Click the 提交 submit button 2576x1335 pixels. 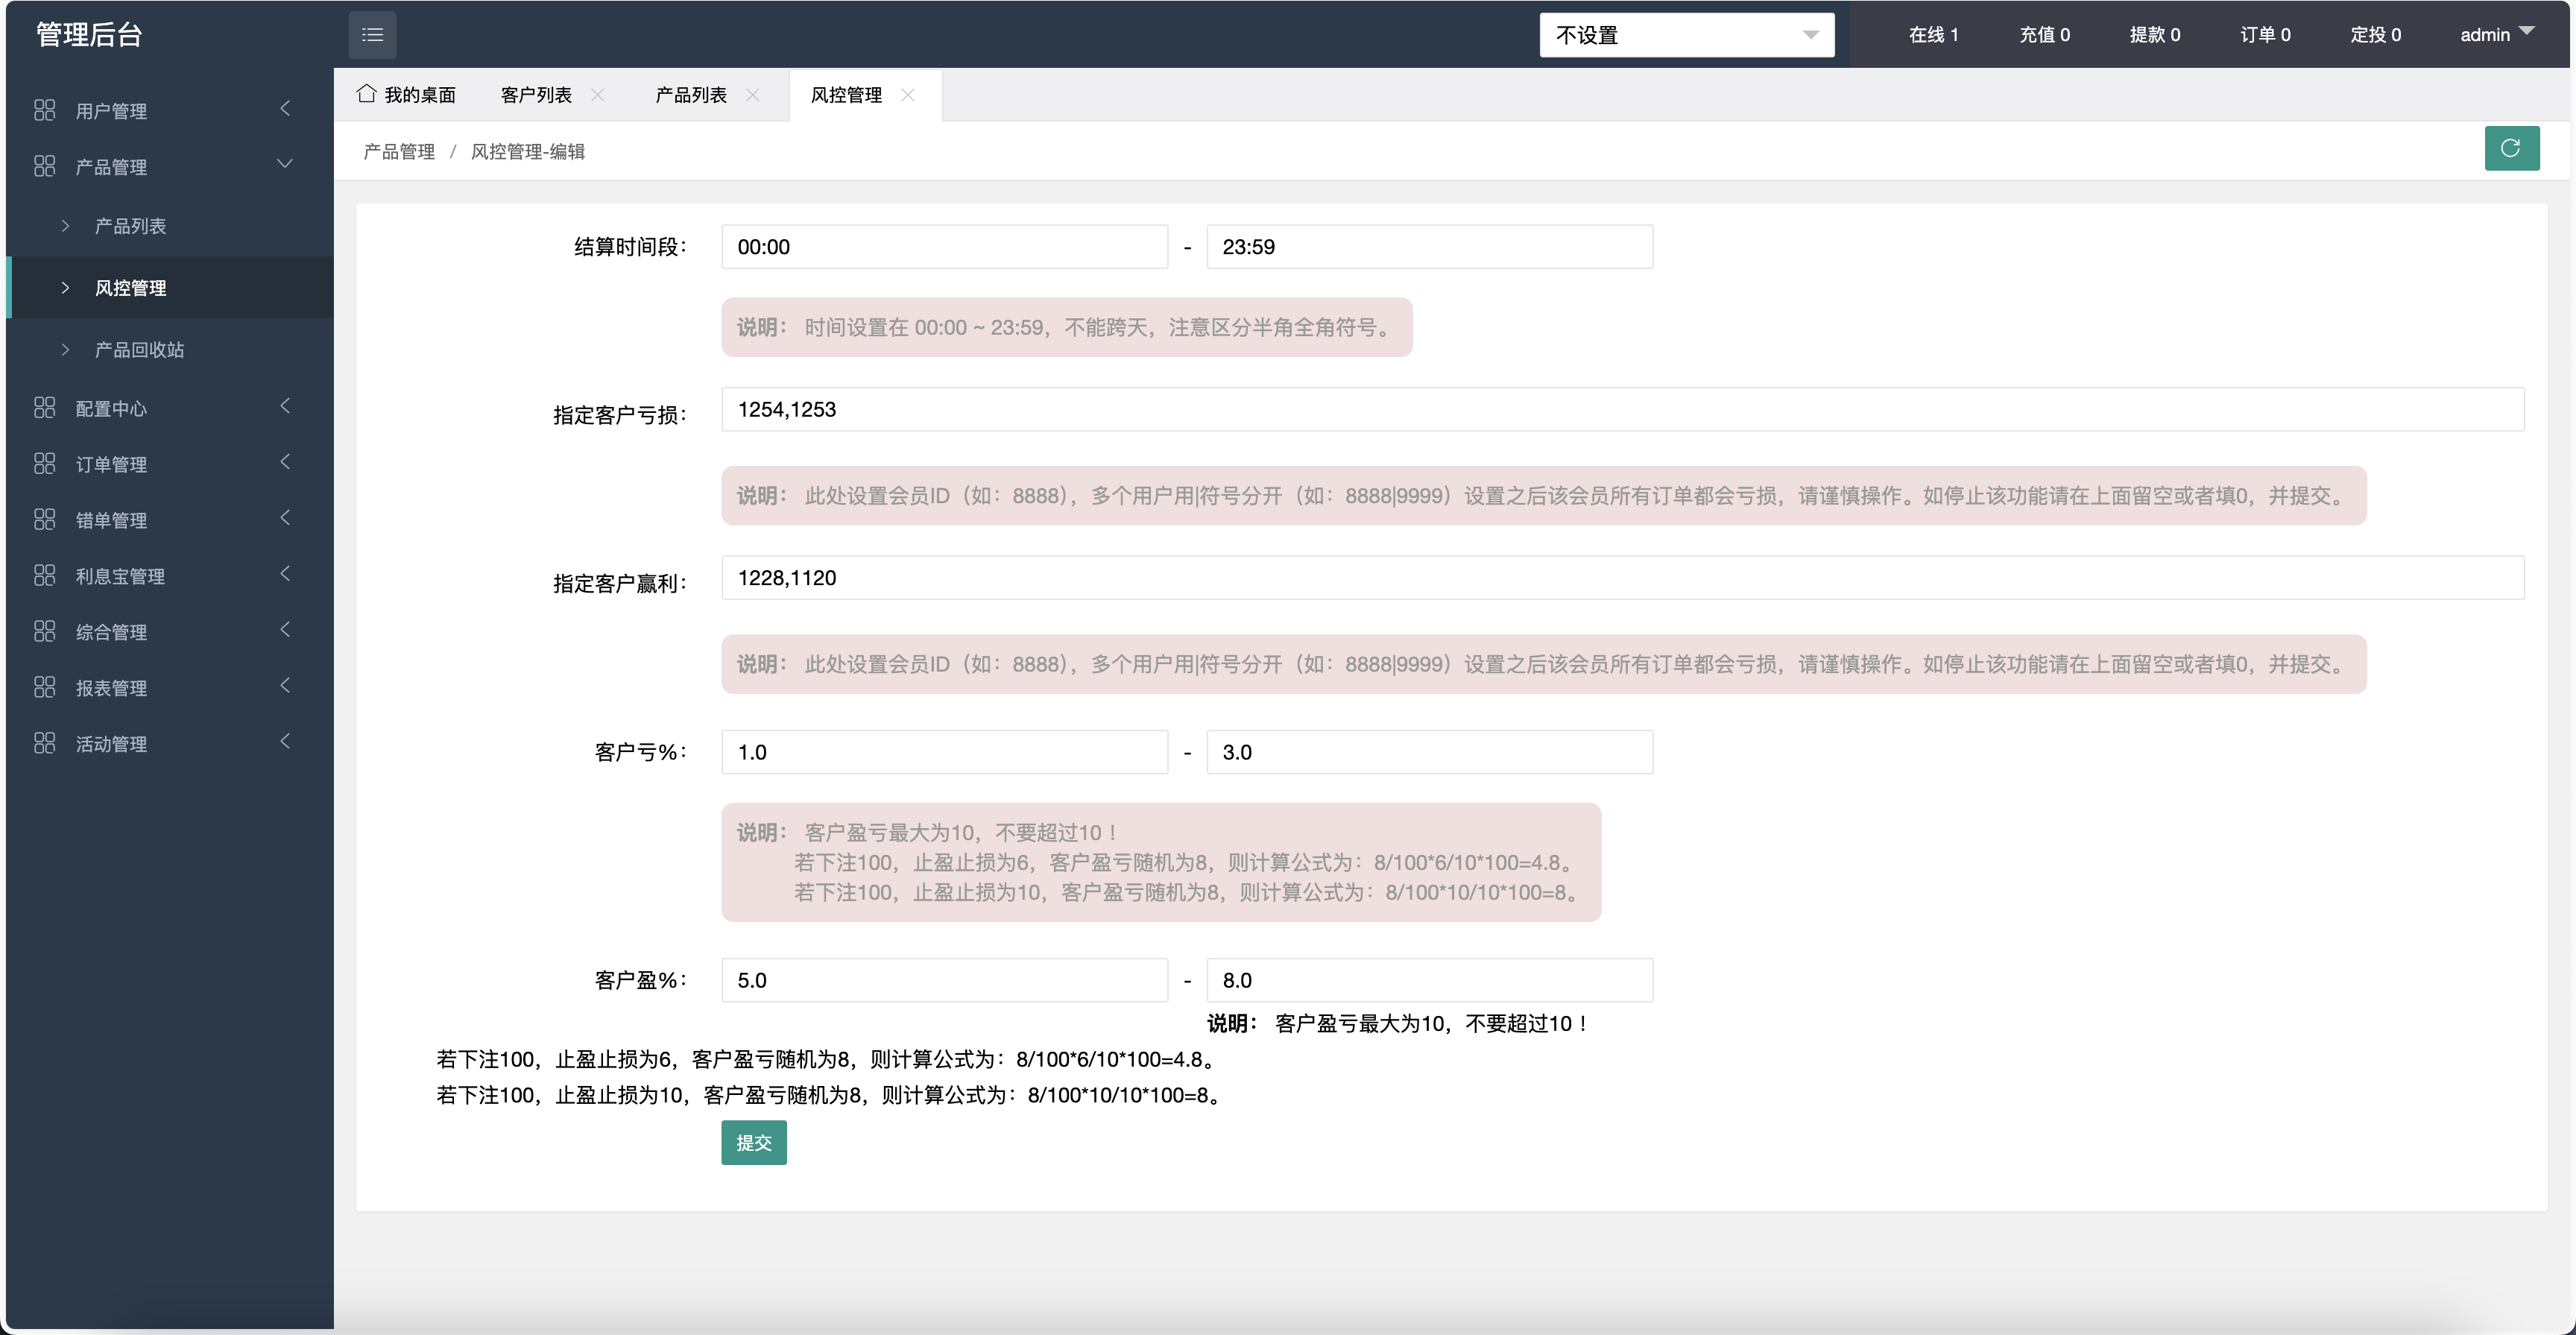point(753,1142)
